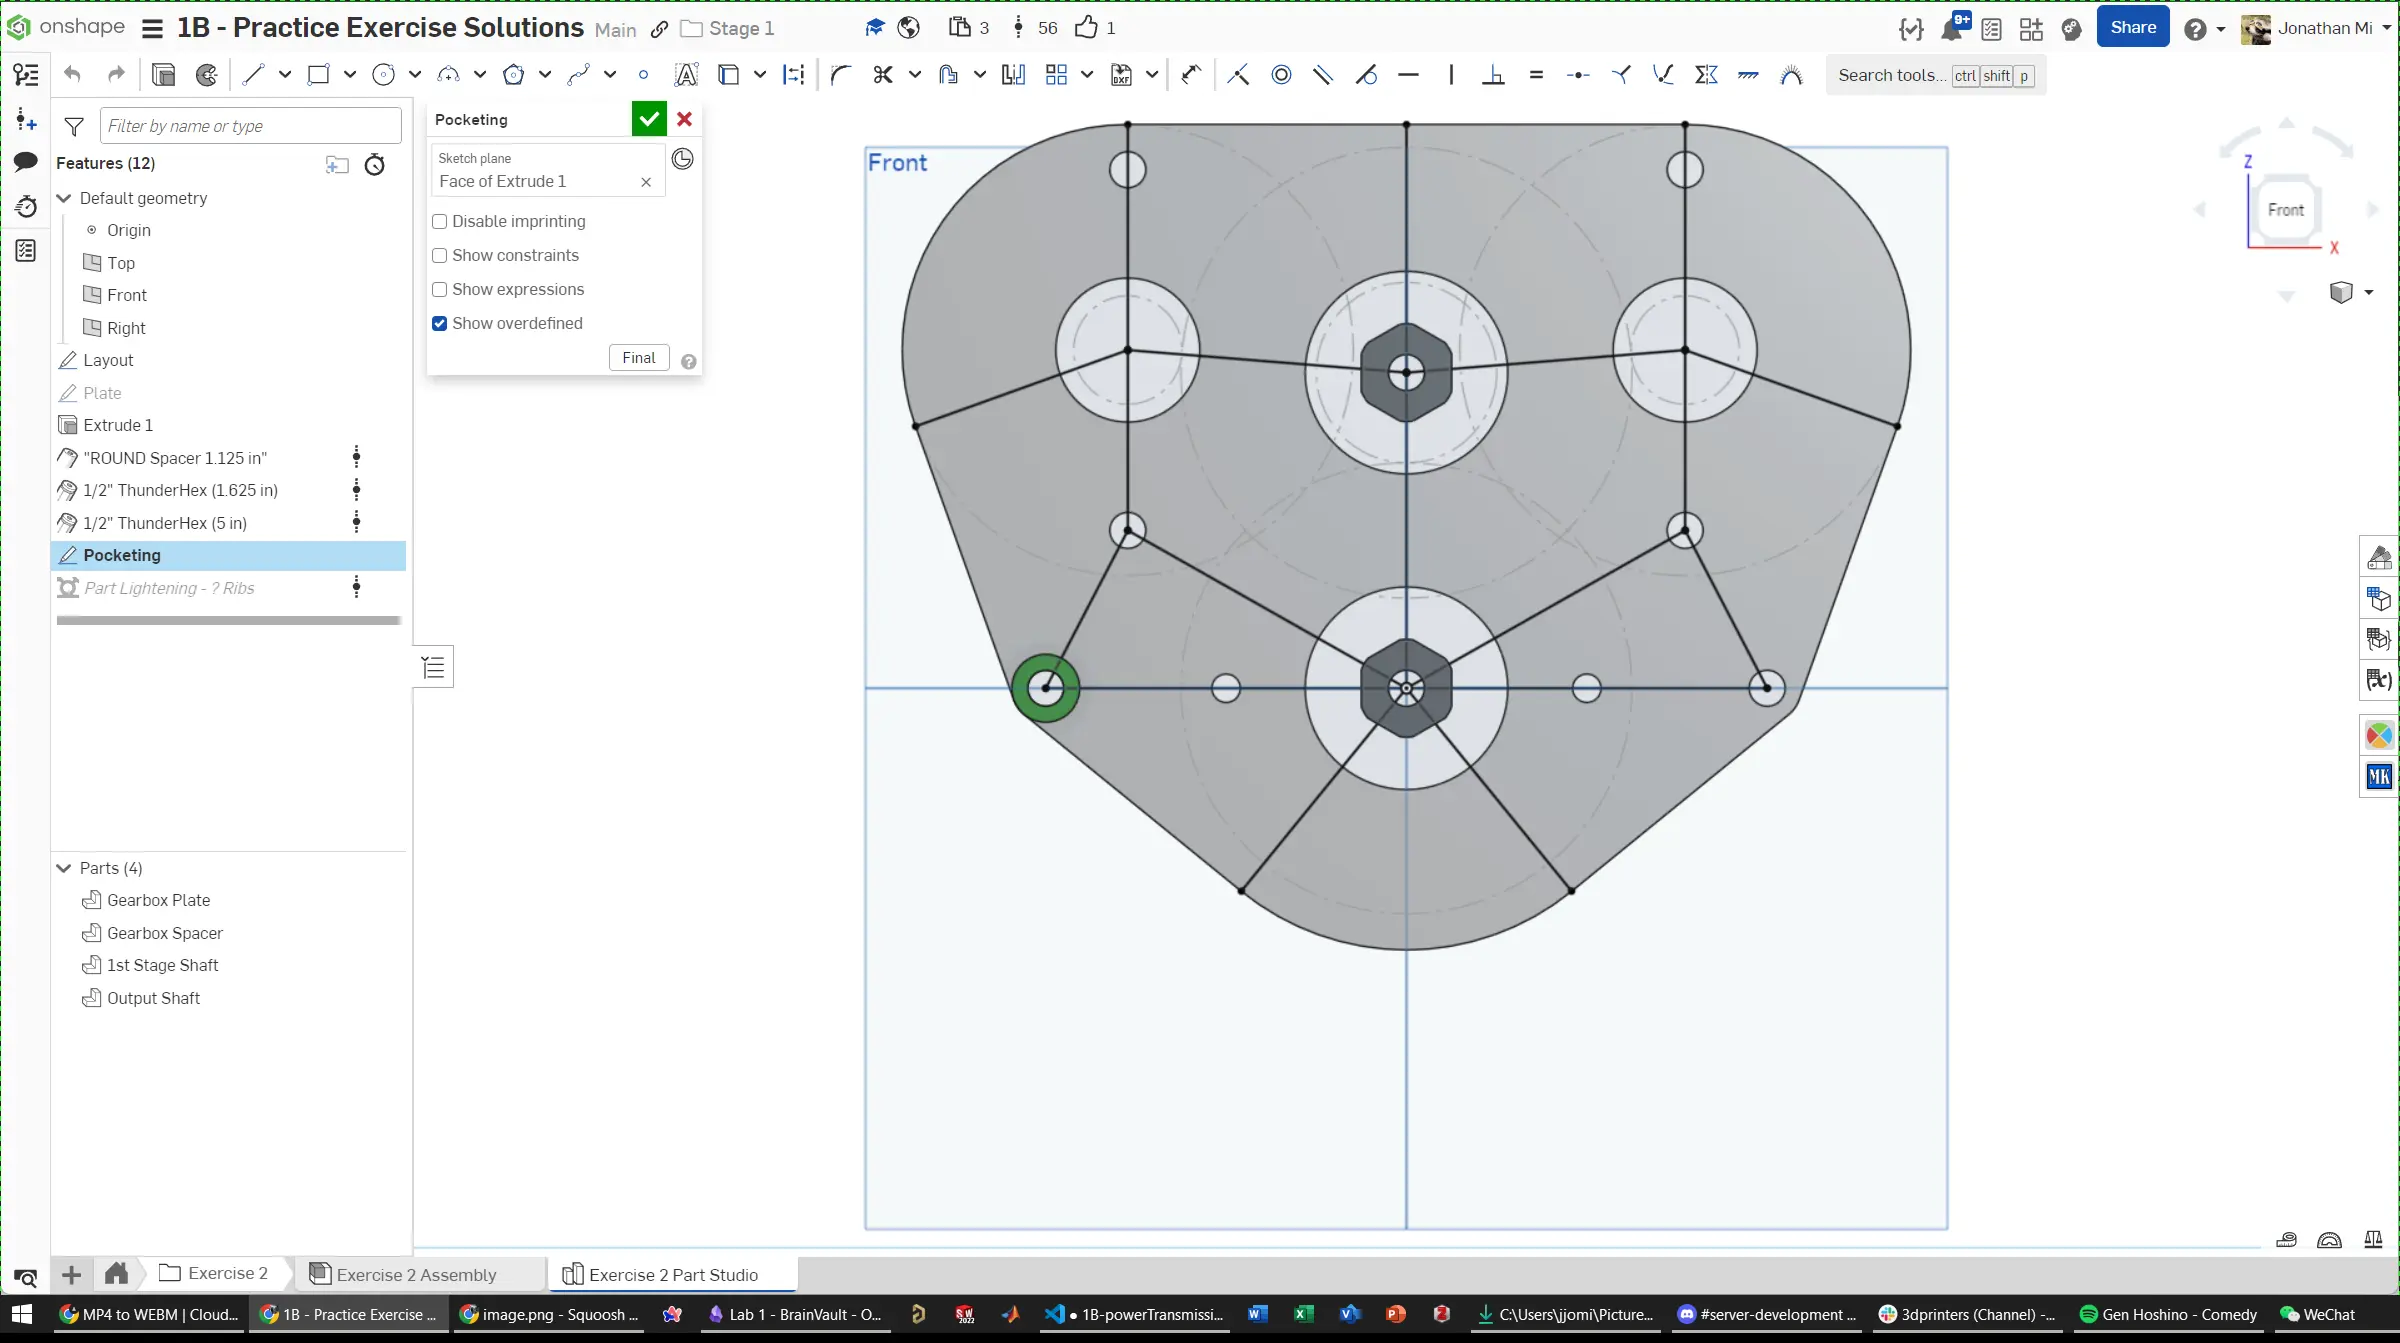Collapse the Parts (4) list
Screen dimensions: 2400x1343
(x=64, y=868)
